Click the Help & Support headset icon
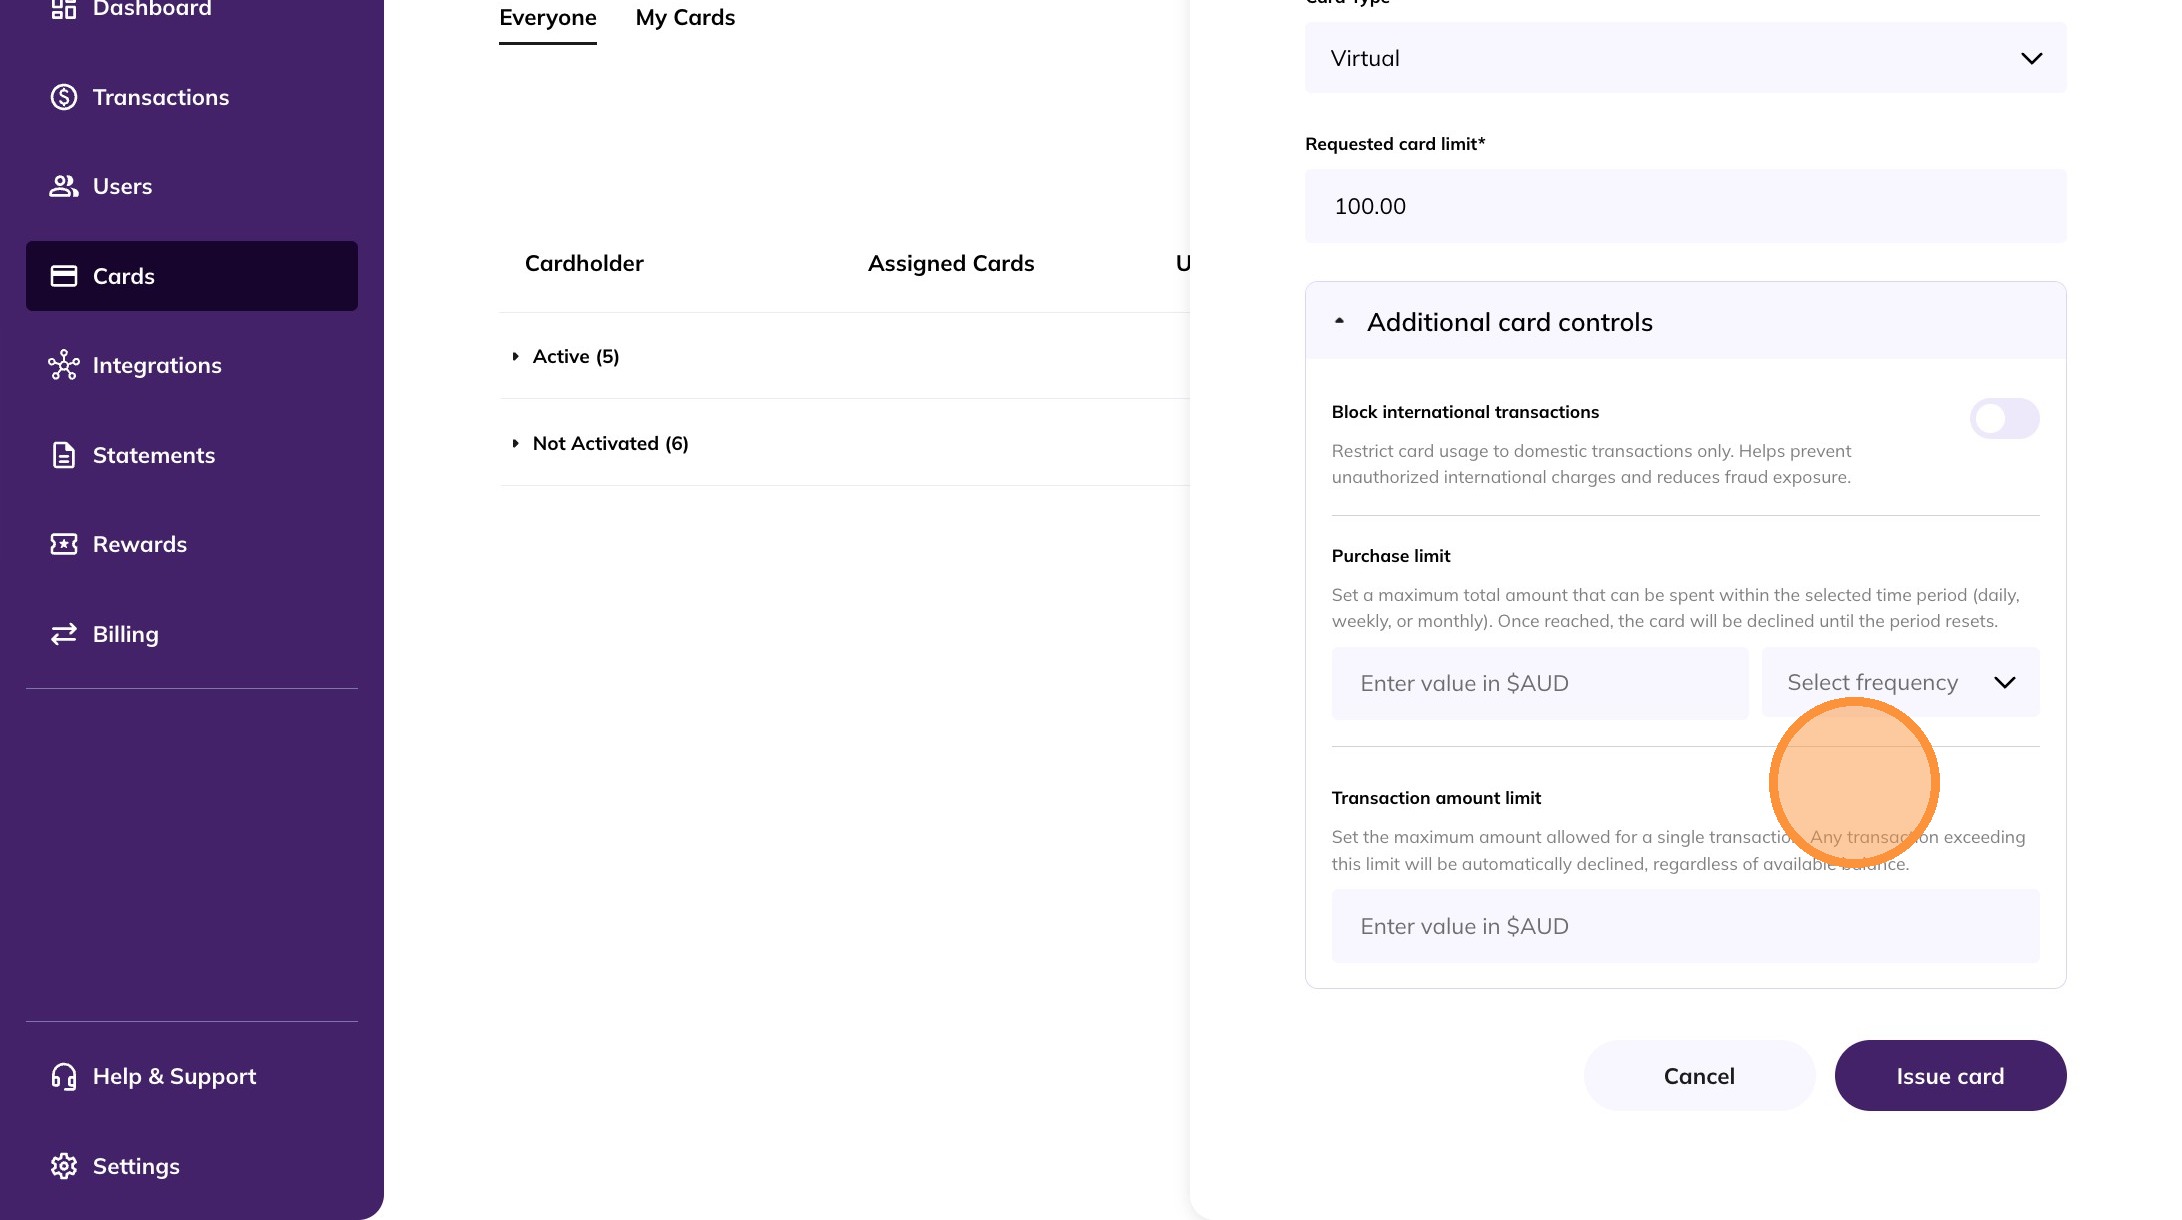Viewport: 2182px width, 1220px height. click(64, 1076)
